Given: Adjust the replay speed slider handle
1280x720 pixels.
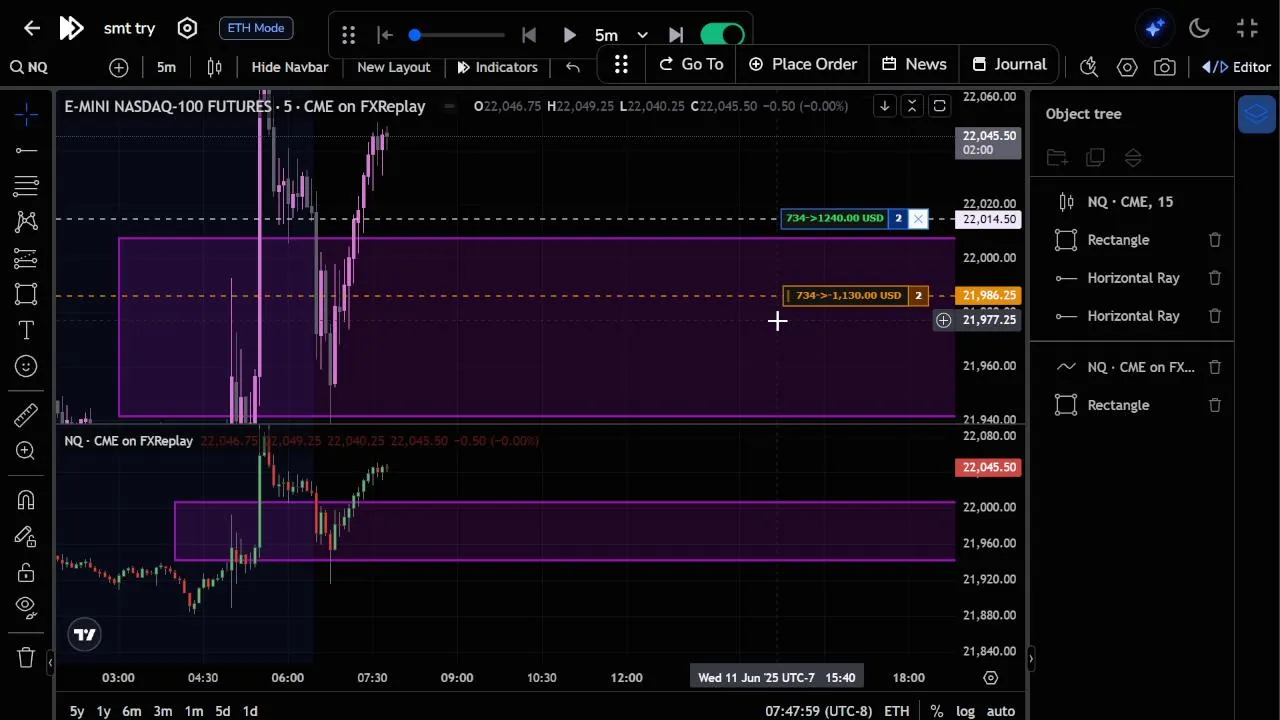Looking at the screenshot, I should tap(414, 35).
